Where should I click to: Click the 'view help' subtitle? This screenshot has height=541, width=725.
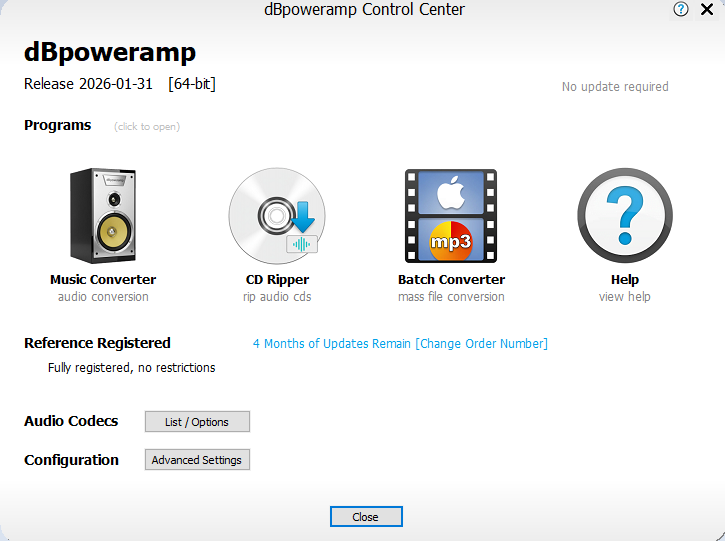point(625,297)
